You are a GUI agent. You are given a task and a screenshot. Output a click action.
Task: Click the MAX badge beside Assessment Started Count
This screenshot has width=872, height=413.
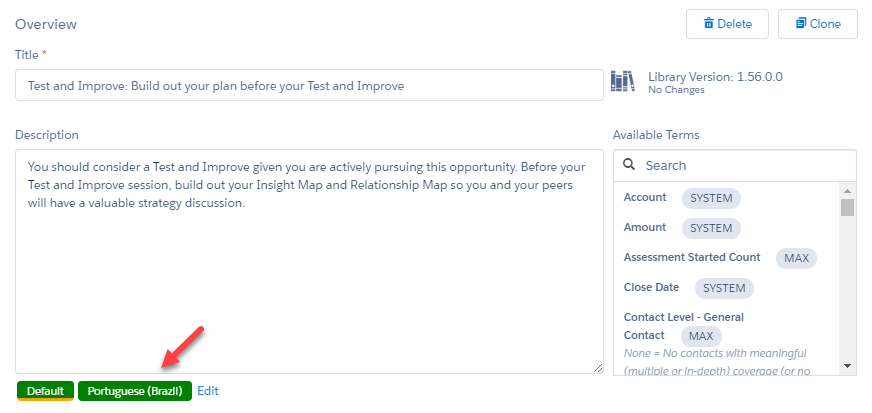point(796,258)
